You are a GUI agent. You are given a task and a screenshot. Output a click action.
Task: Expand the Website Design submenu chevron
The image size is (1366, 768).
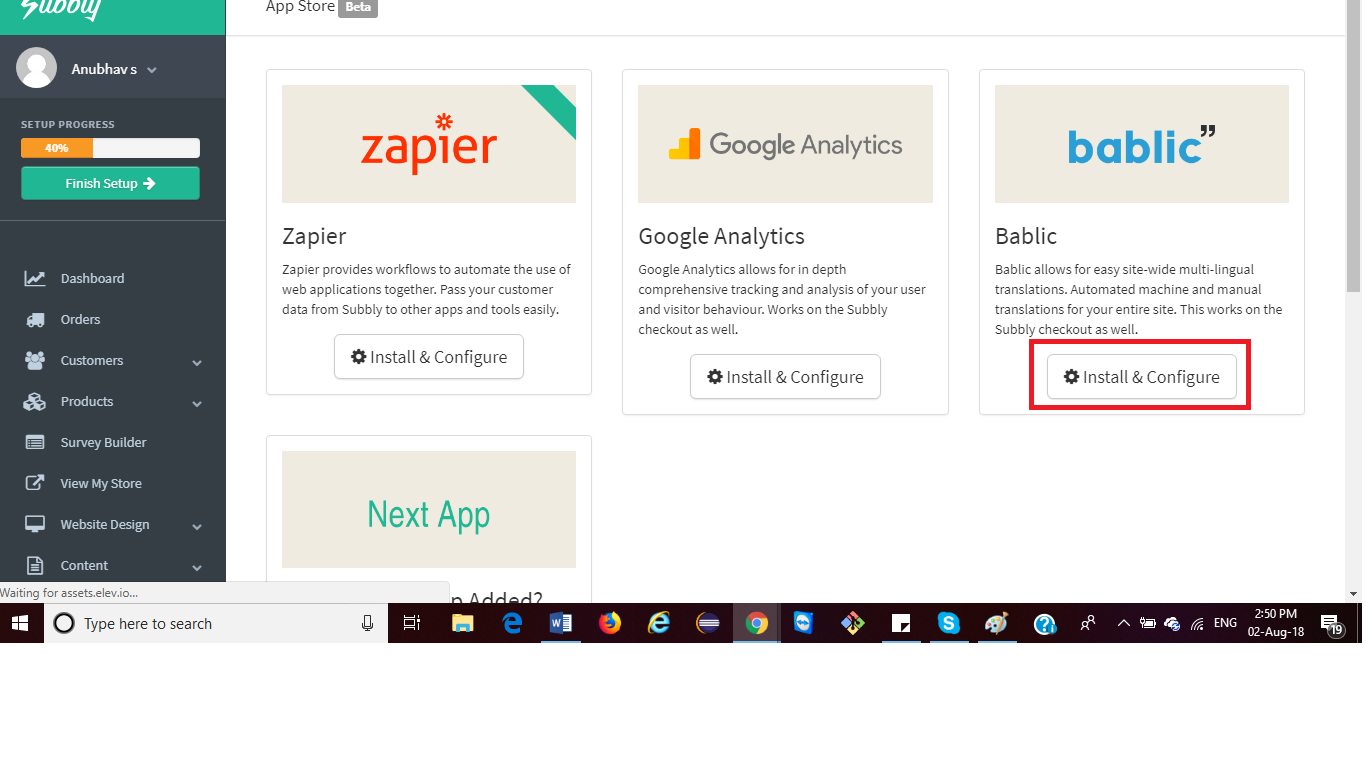(197, 527)
